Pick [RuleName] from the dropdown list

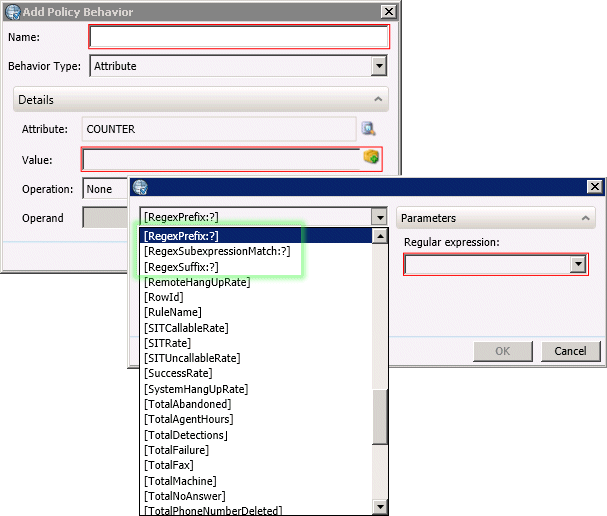(x=174, y=313)
